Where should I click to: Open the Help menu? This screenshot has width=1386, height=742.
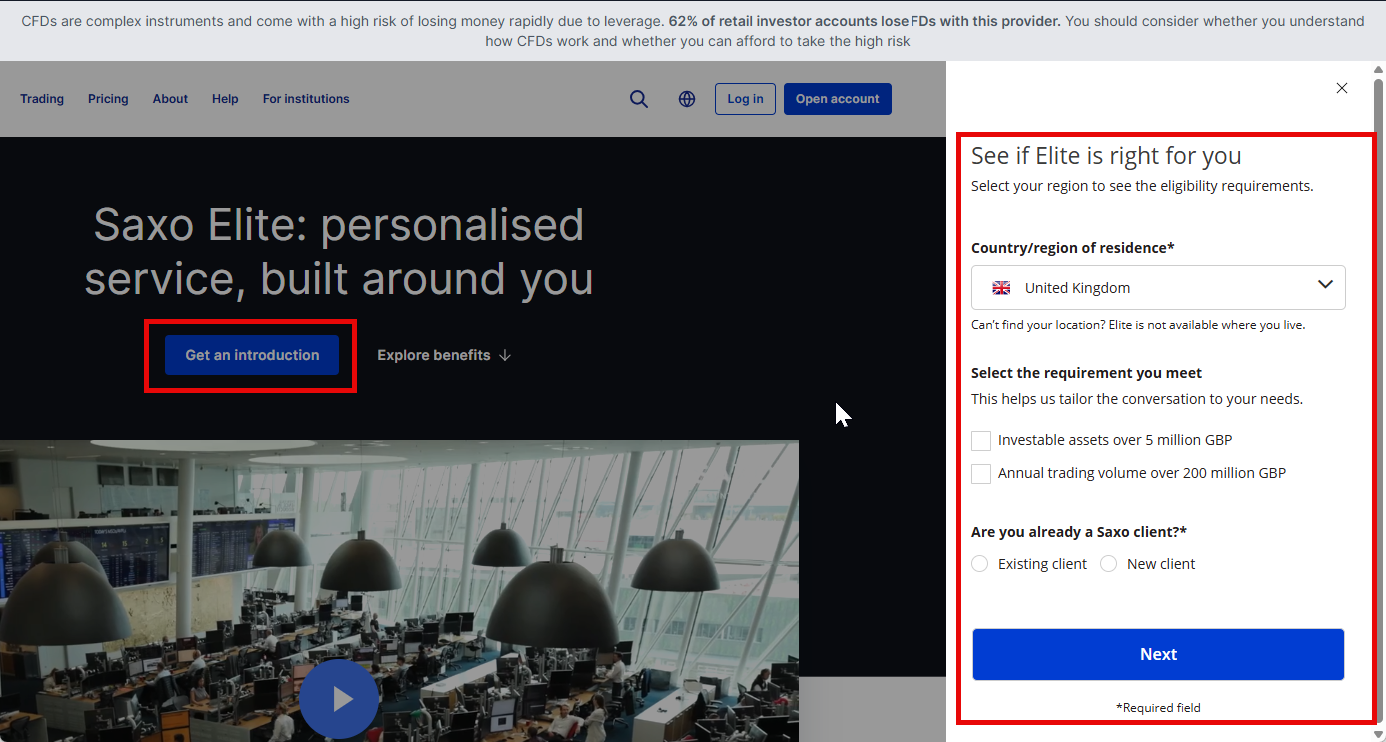click(x=225, y=99)
